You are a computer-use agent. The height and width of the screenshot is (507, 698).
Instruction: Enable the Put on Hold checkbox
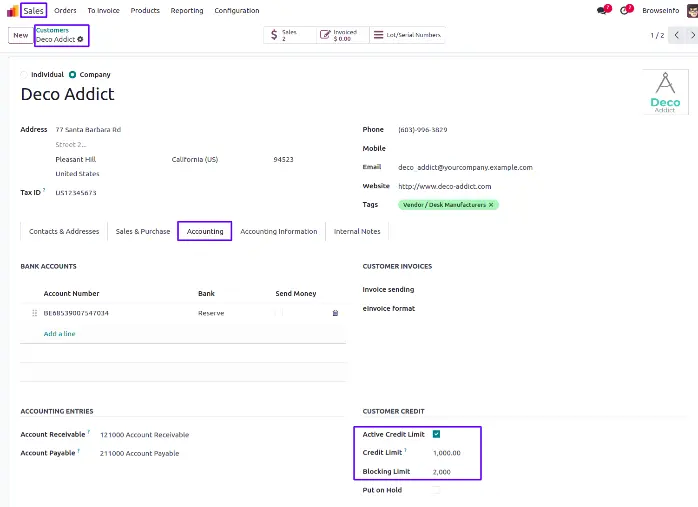pos(436,490)
